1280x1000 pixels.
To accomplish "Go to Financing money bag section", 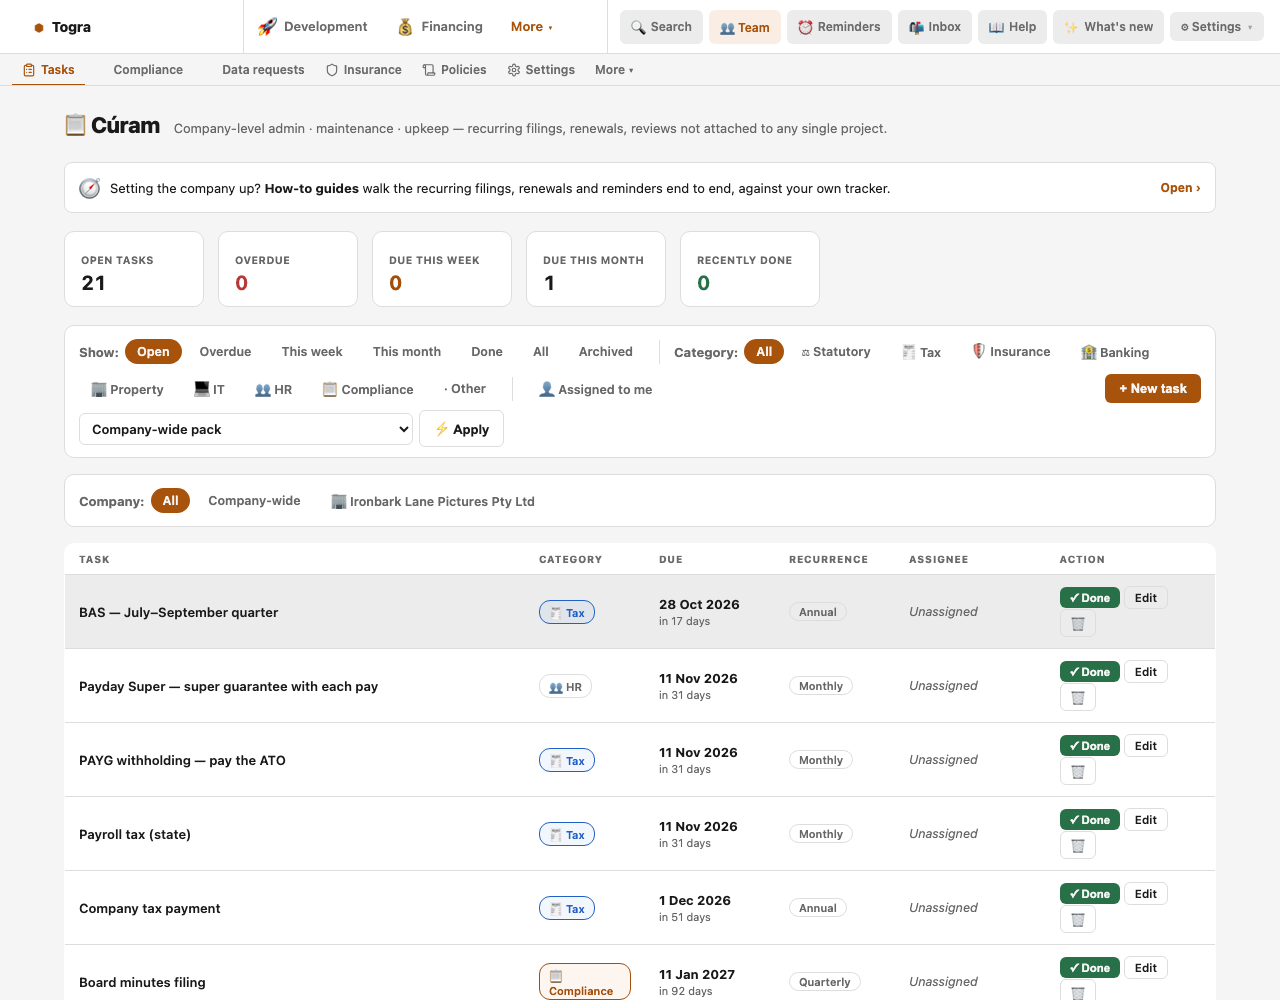I will pyautogui.click(x=440, y=27).
